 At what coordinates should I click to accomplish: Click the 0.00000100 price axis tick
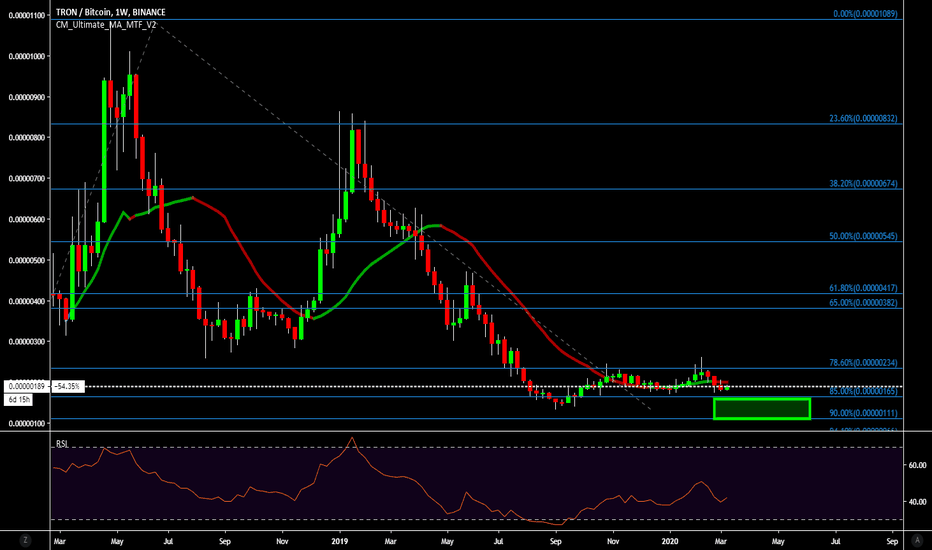[x=26, y=423]
